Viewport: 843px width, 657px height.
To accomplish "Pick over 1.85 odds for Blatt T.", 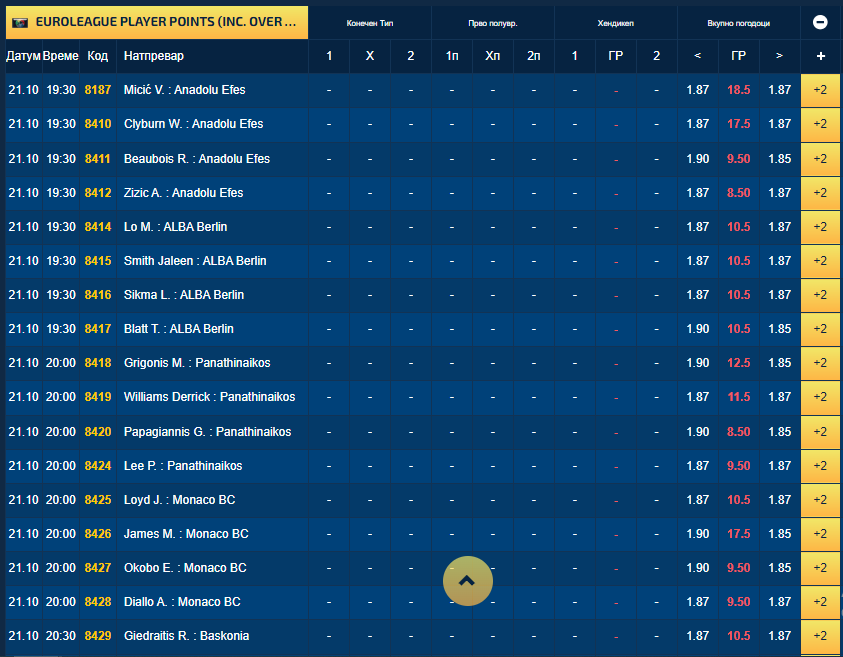I will [x=780, y=328].
